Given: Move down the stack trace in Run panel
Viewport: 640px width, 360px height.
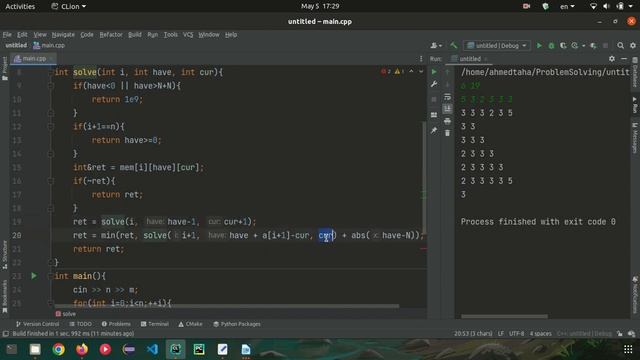Looking at the screenshot, I should [x=447, y=84].
